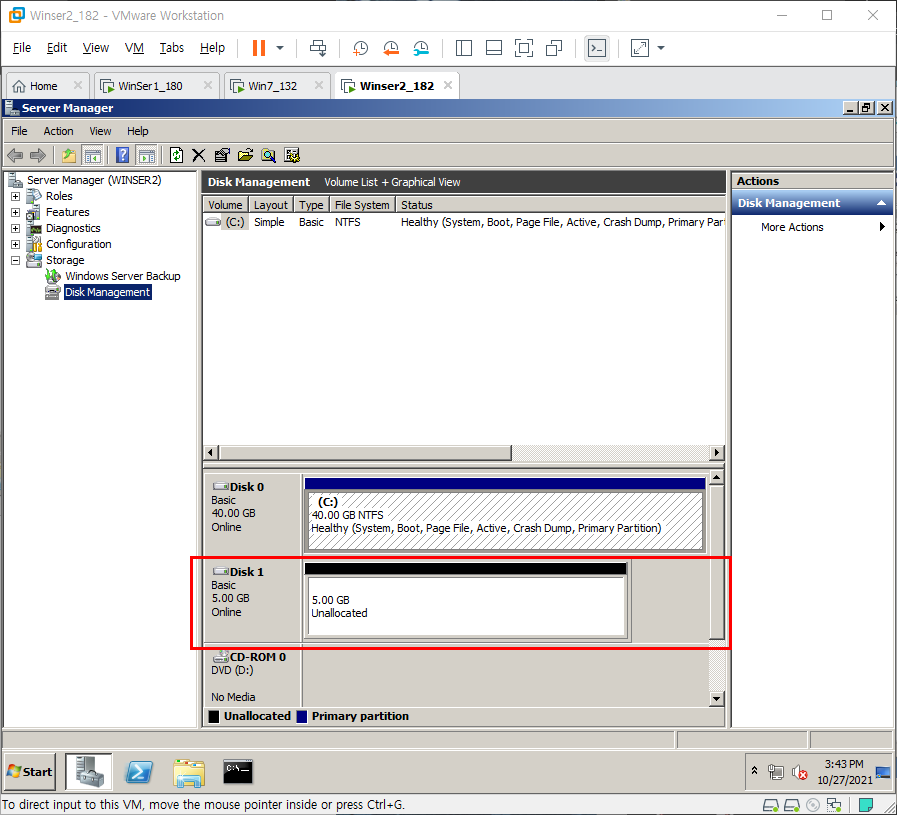Click scroll right arrow of volume list
Screen dimensions: 897x815
click(716, 452)
